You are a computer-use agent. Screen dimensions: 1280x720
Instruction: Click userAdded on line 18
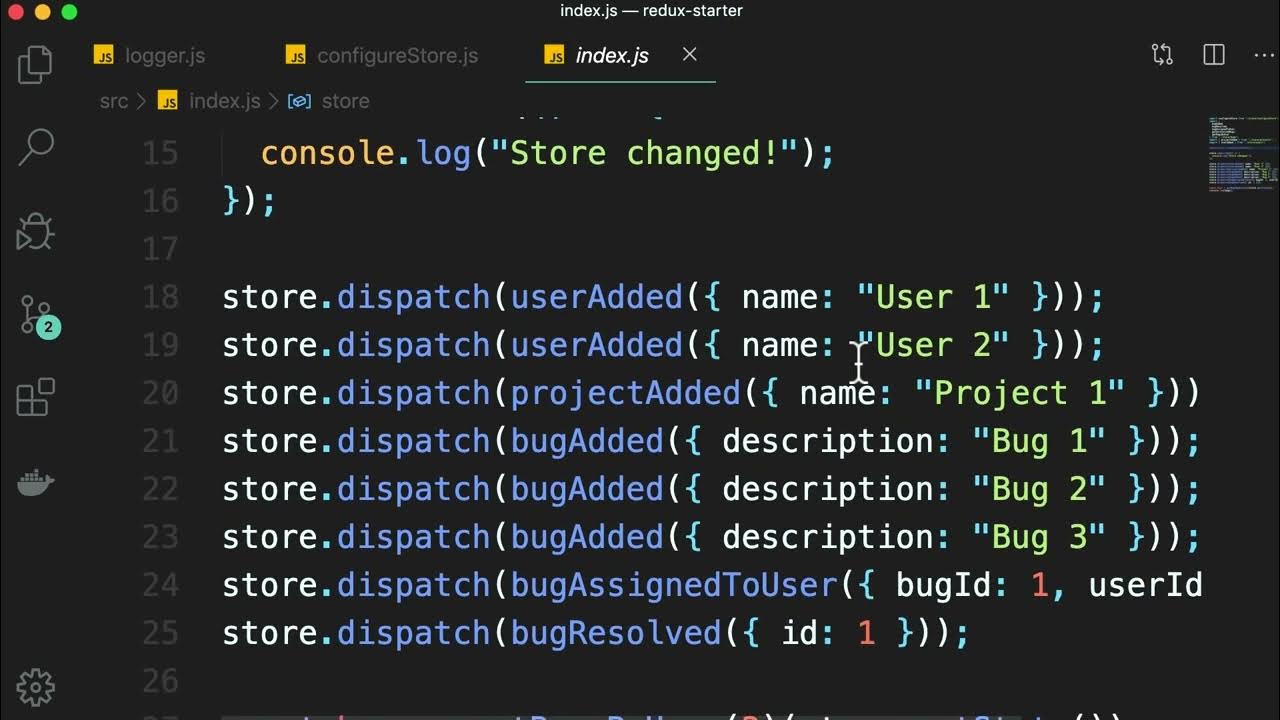[x=597, y=297]
